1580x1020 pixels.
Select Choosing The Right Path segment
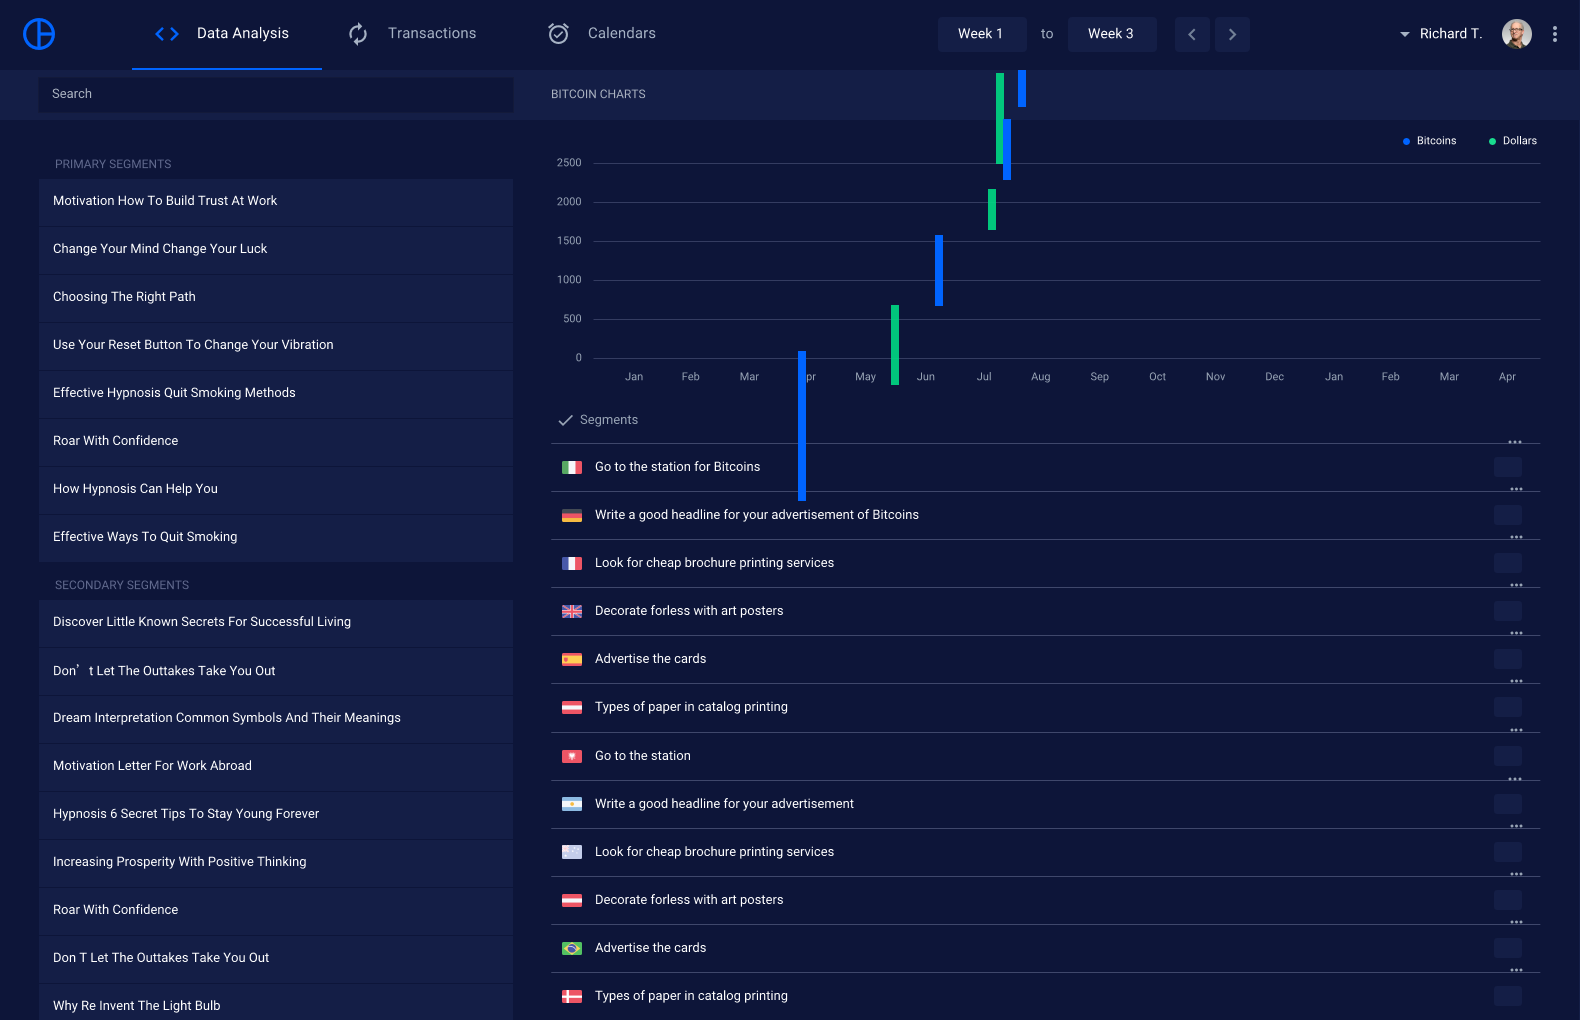[x=276, y=298]
